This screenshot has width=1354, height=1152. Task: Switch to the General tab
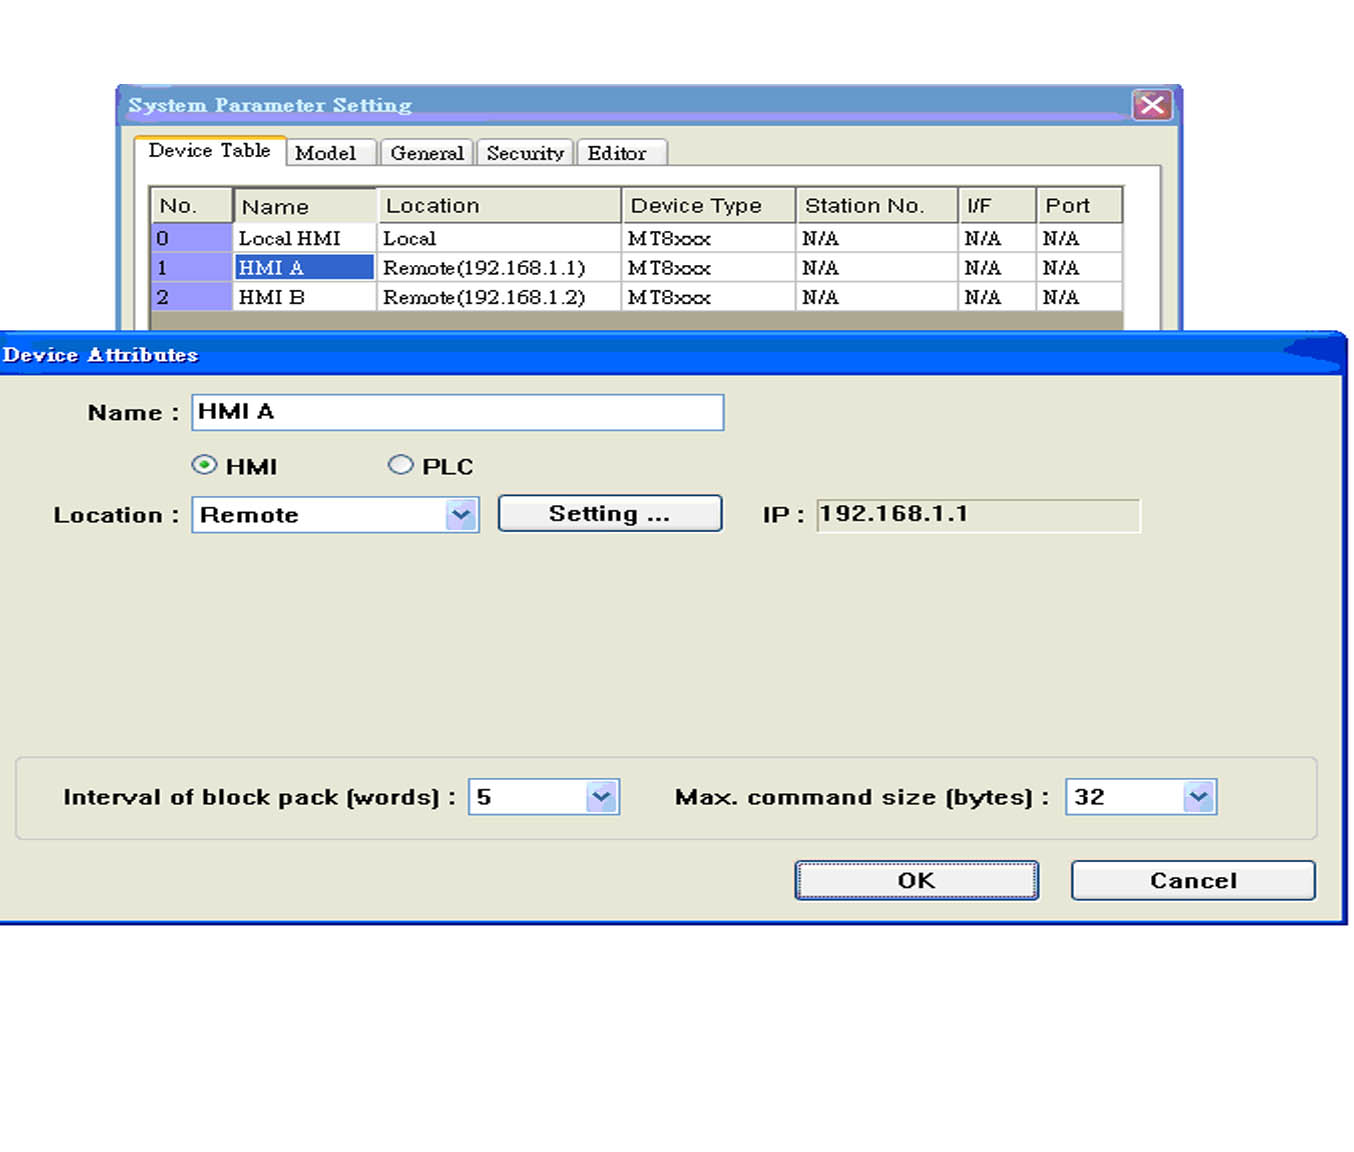pos(427,153)
